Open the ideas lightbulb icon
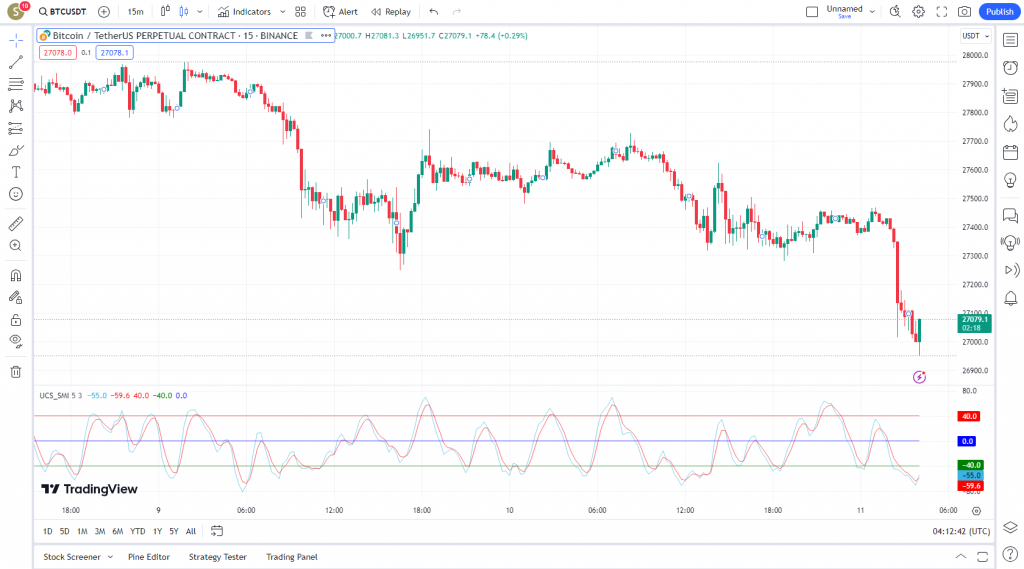The height and width of the screenshot is (569, 1024). tap(1010, 180)
